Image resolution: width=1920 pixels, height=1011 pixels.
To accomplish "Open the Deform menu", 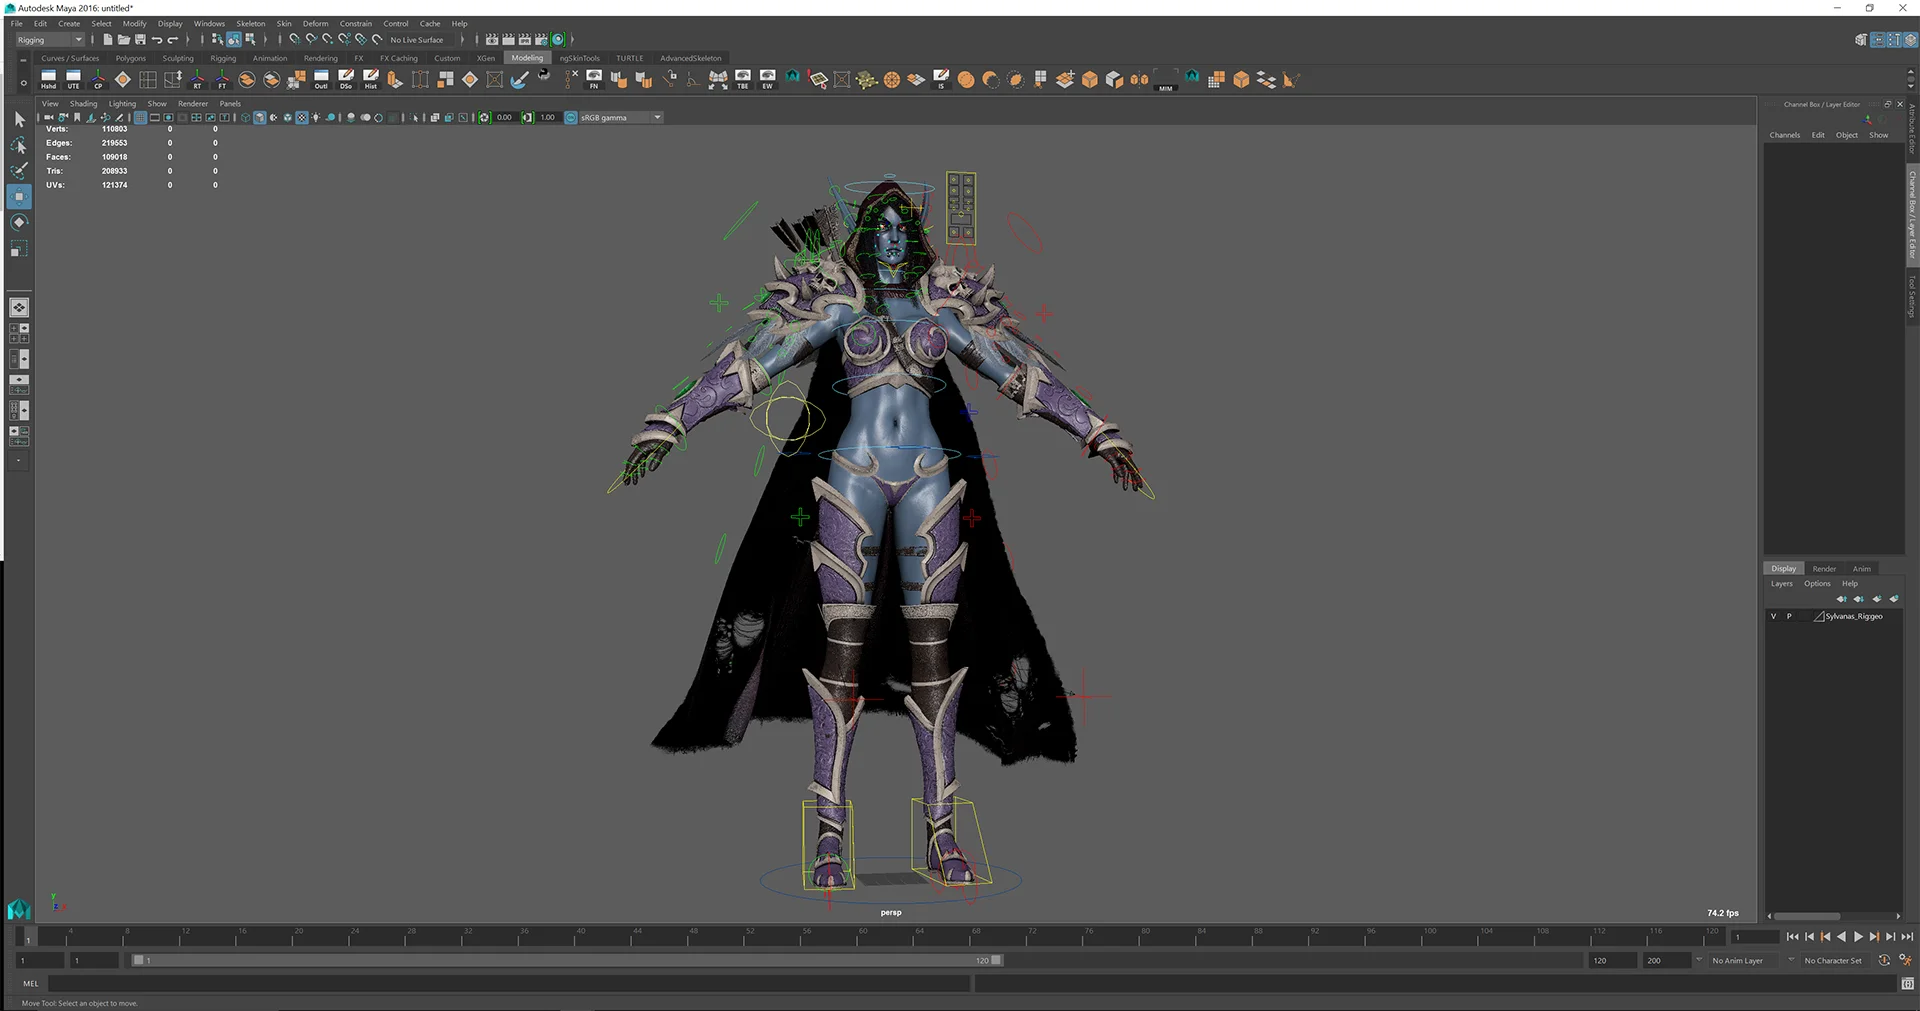I will pos(316,23).
